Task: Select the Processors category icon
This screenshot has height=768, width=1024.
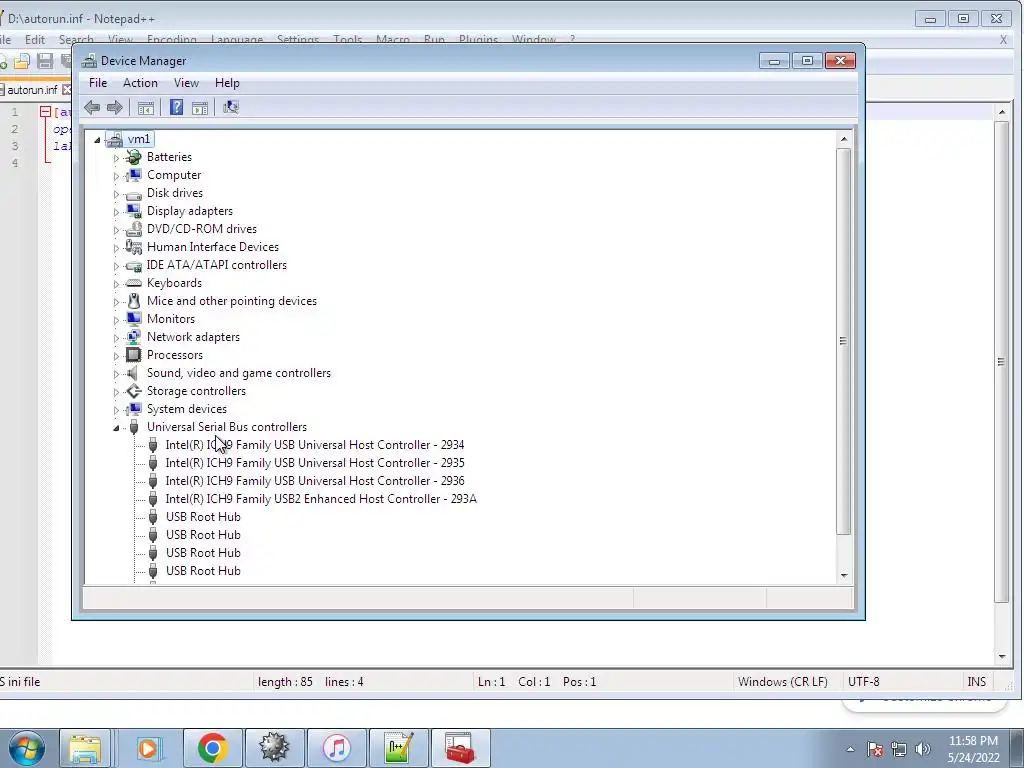Action: tap(133, 355)
